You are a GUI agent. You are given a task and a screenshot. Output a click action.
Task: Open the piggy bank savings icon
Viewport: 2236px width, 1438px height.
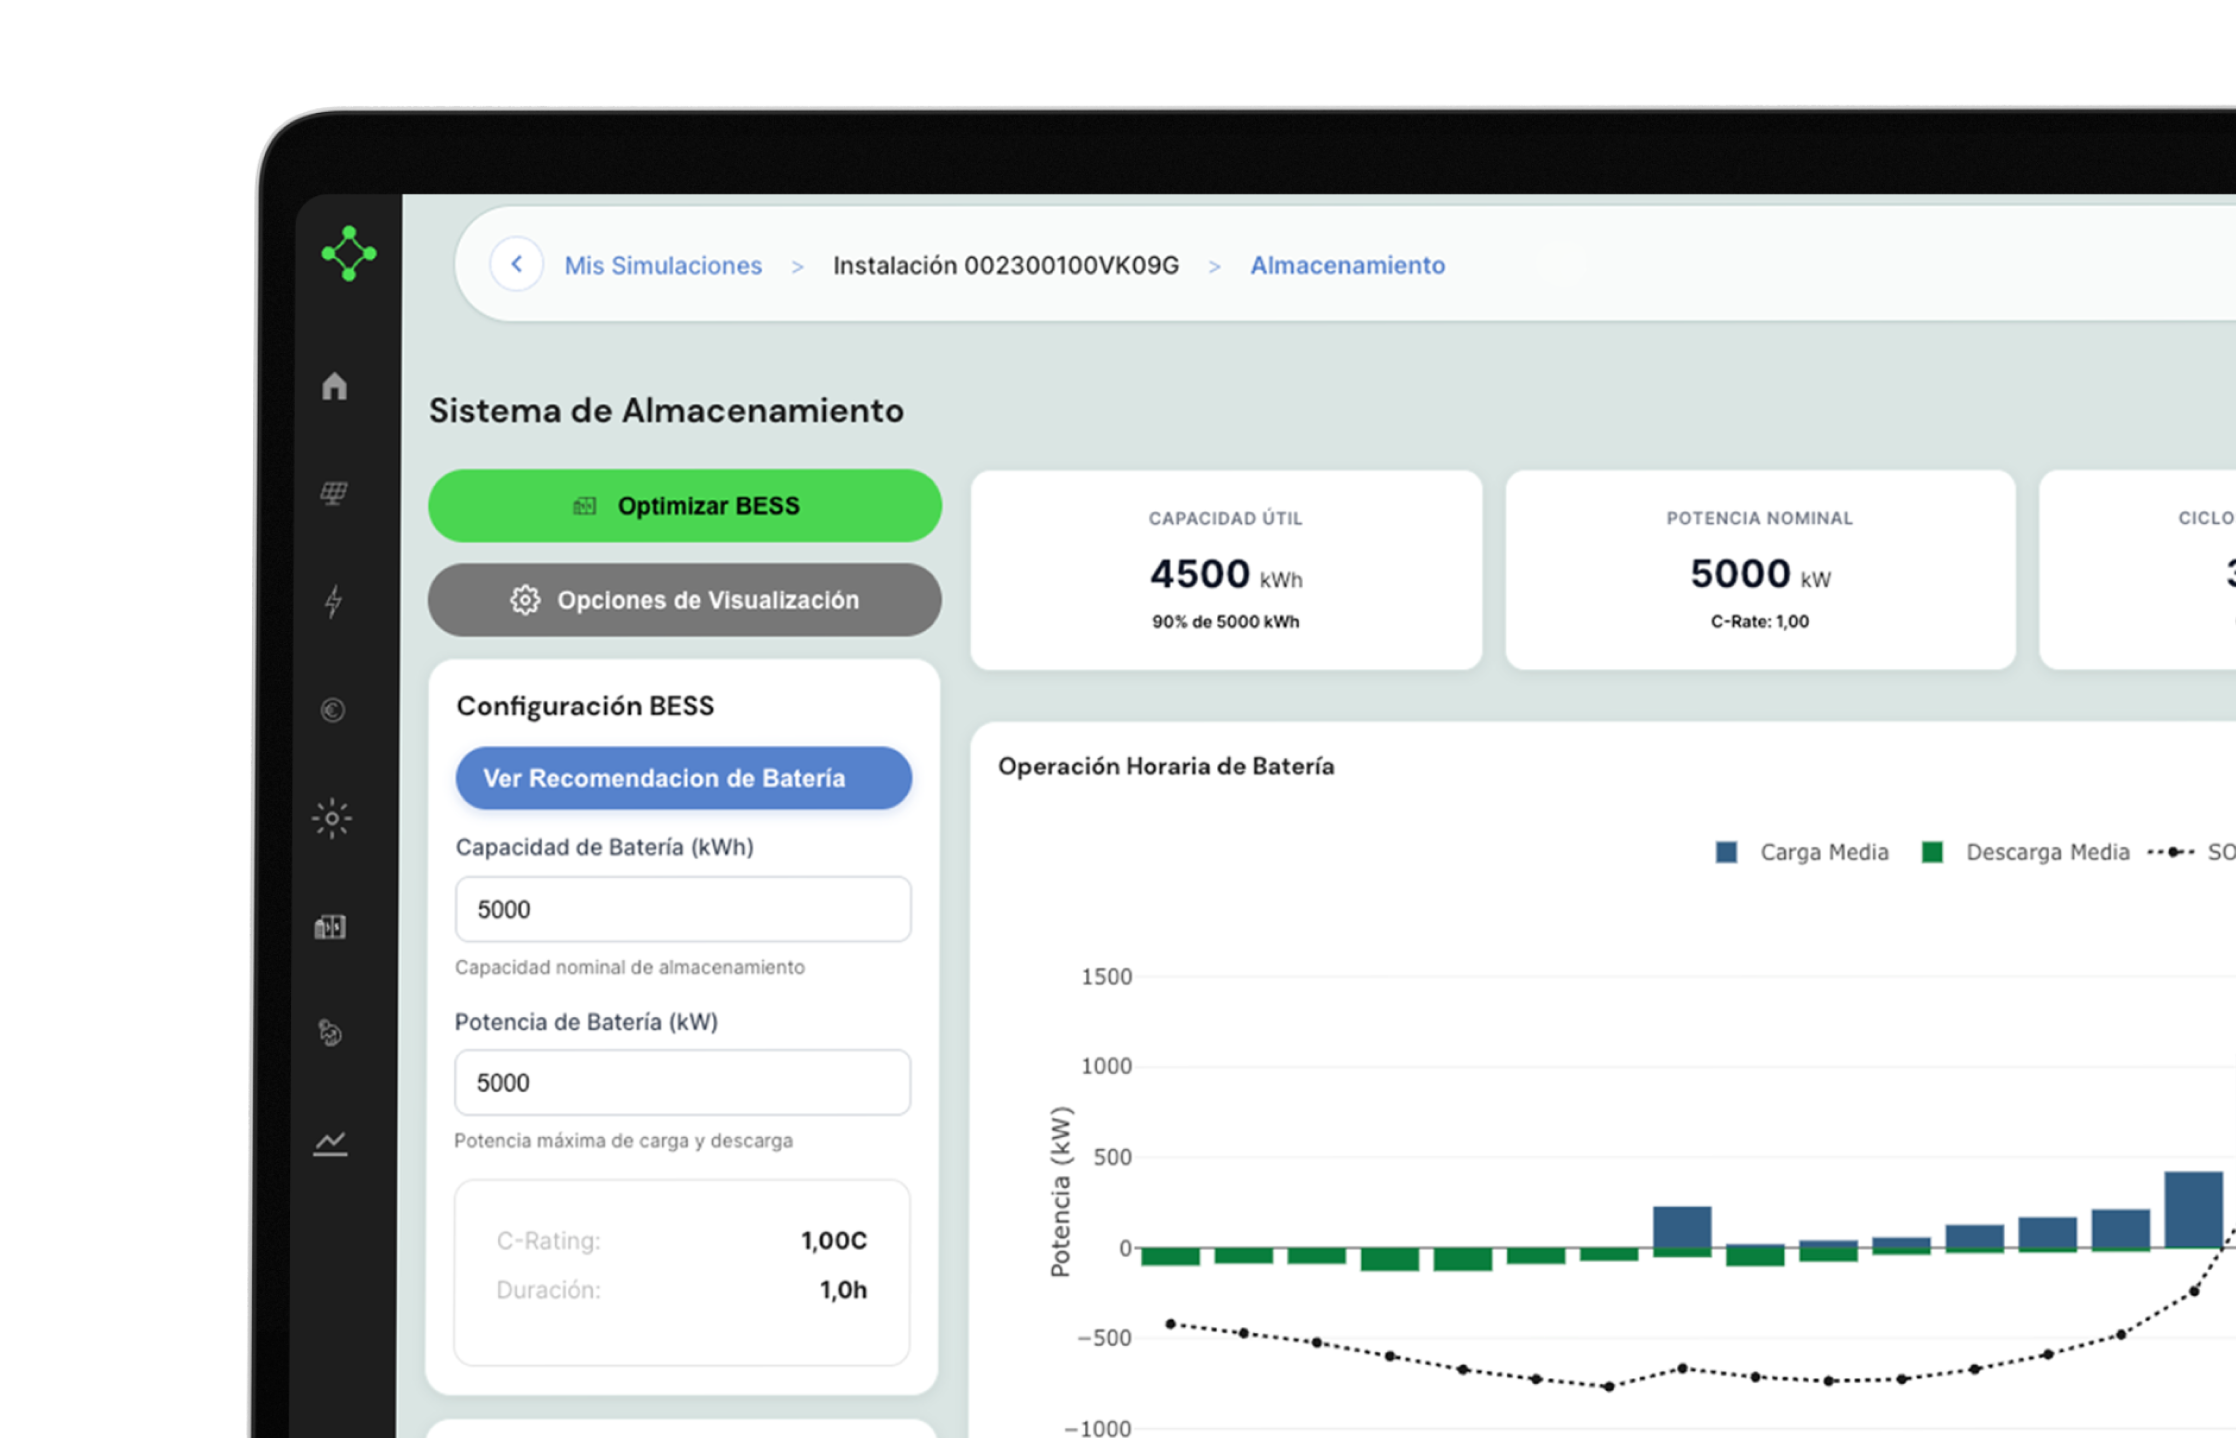click(331, 1033)
